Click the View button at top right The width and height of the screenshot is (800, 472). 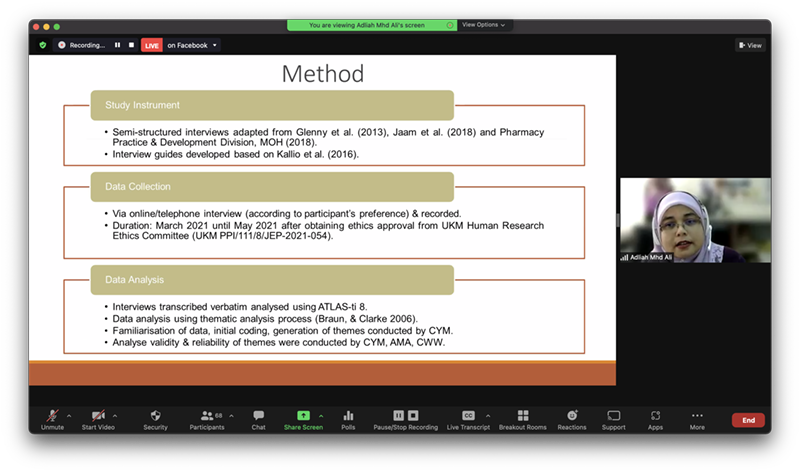750,45
